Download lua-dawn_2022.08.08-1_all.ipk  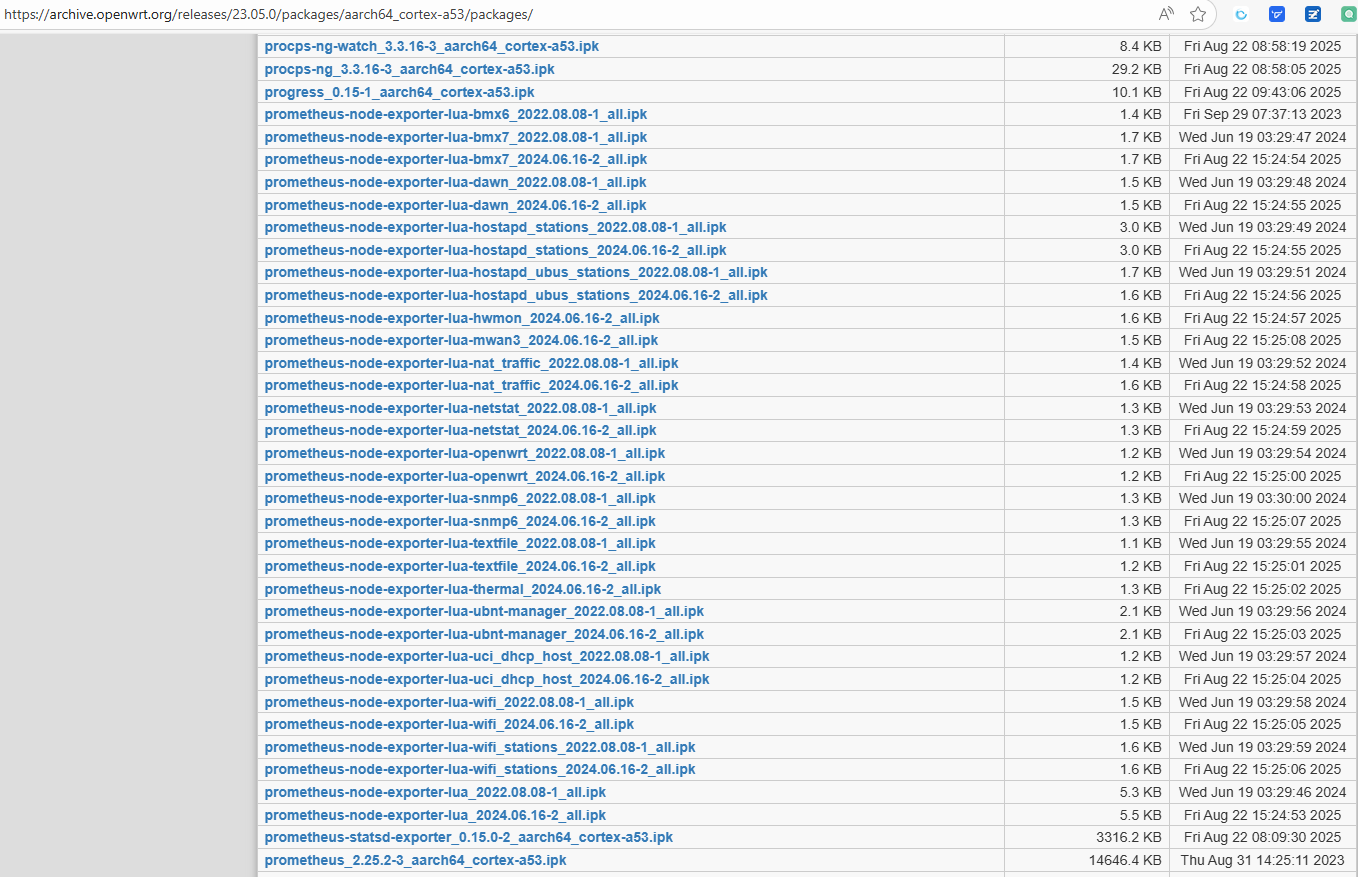pos(455,182)
